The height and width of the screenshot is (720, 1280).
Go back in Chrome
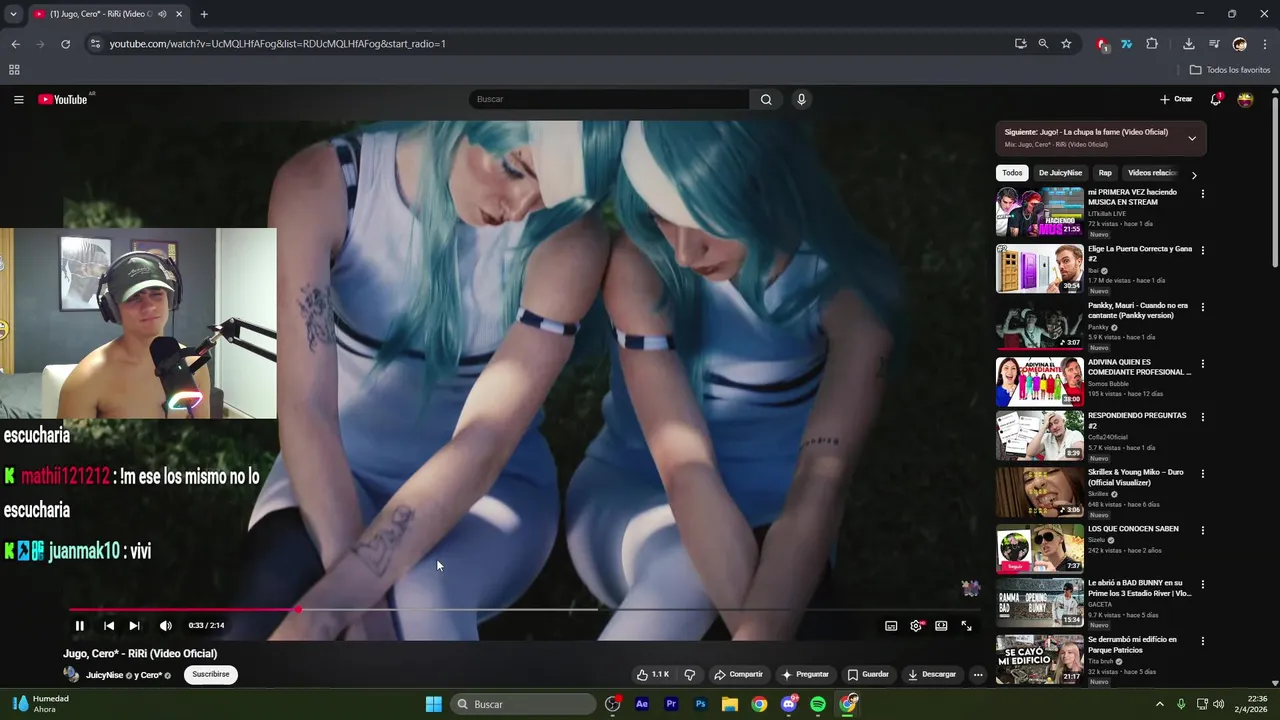pos(15,44)
